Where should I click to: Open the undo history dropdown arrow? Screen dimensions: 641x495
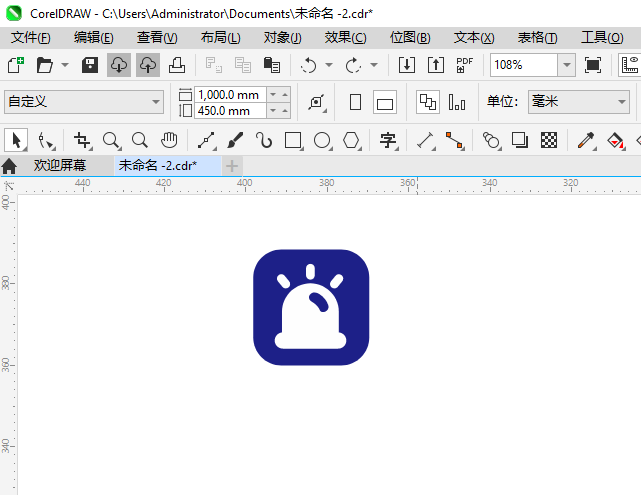329,65
